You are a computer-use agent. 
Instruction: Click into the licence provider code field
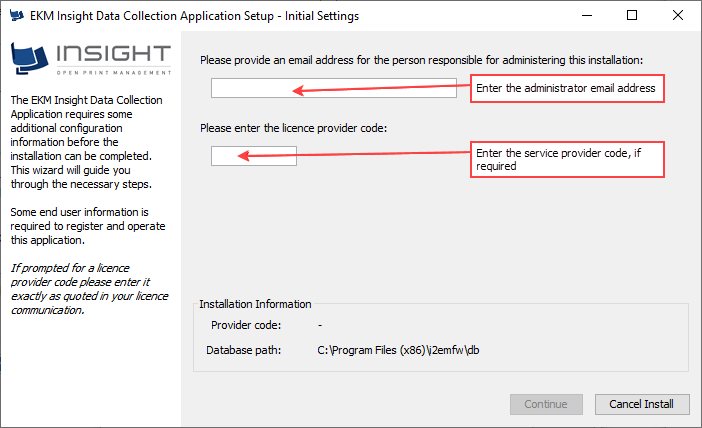point(254,156)
